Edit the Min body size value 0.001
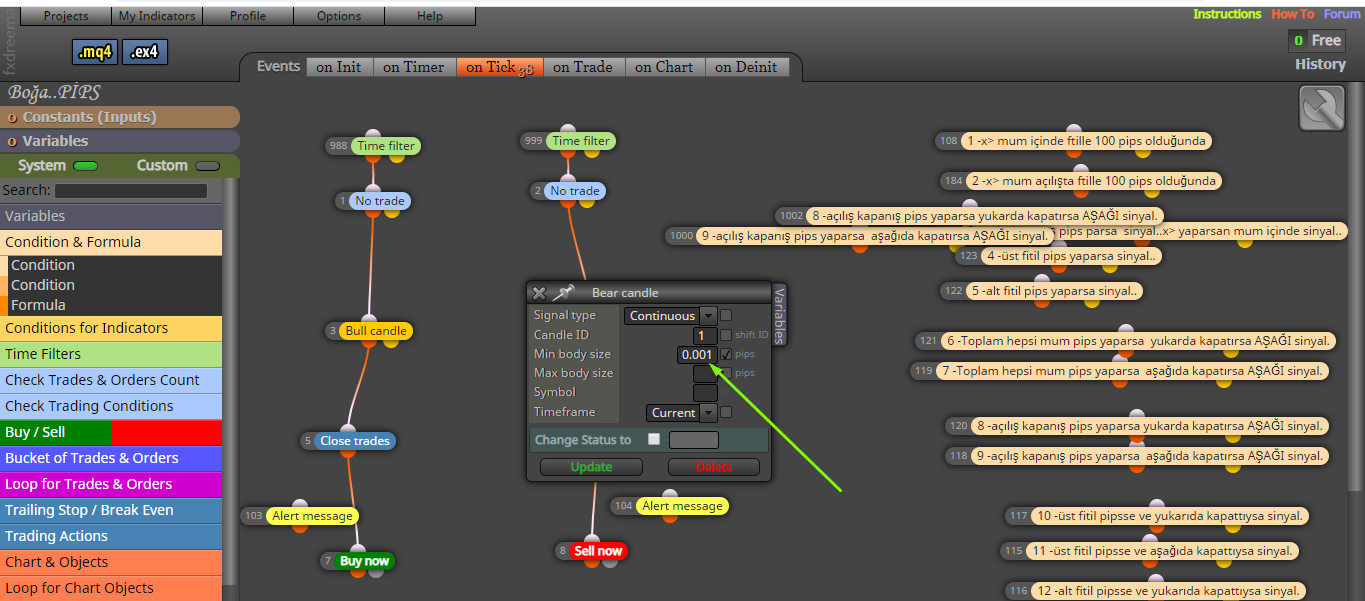Viewport: 1365px width, 601px height. (697, 355)
